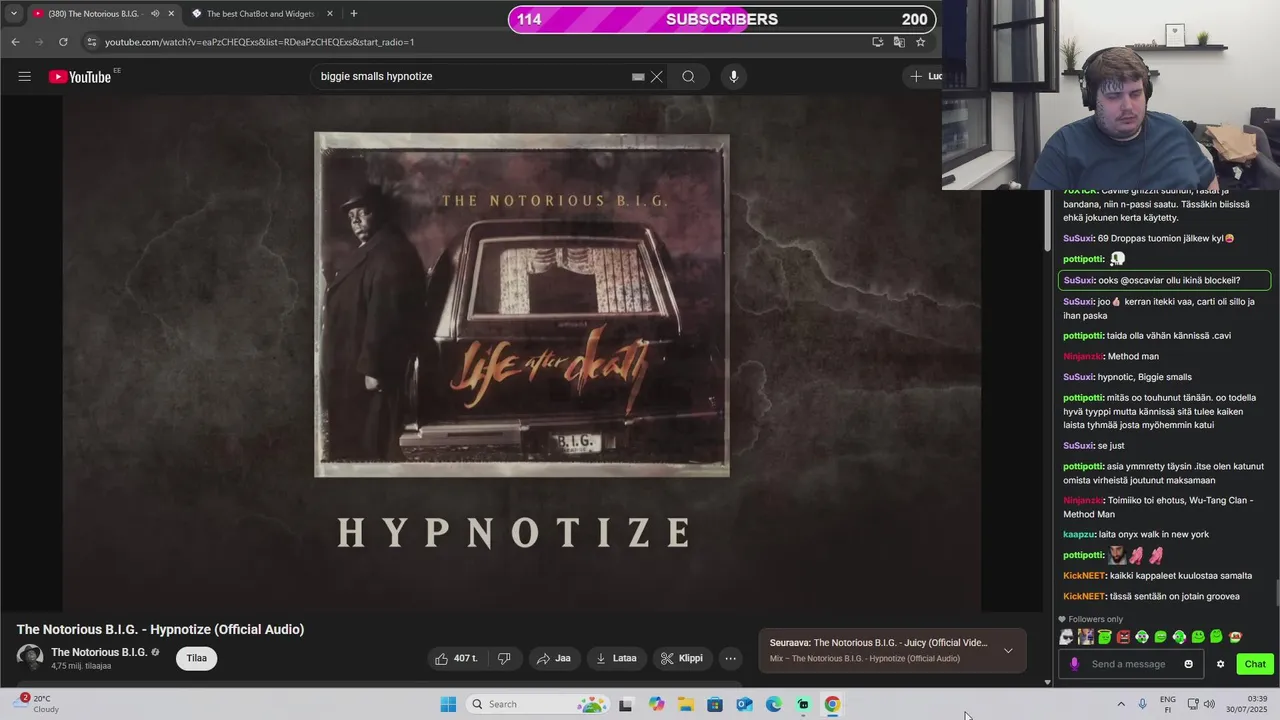Image resolution: width=1280 pixels, height=720 pixels.
Task: Send message with green Chat button
Action: (x=1255, y=664)
